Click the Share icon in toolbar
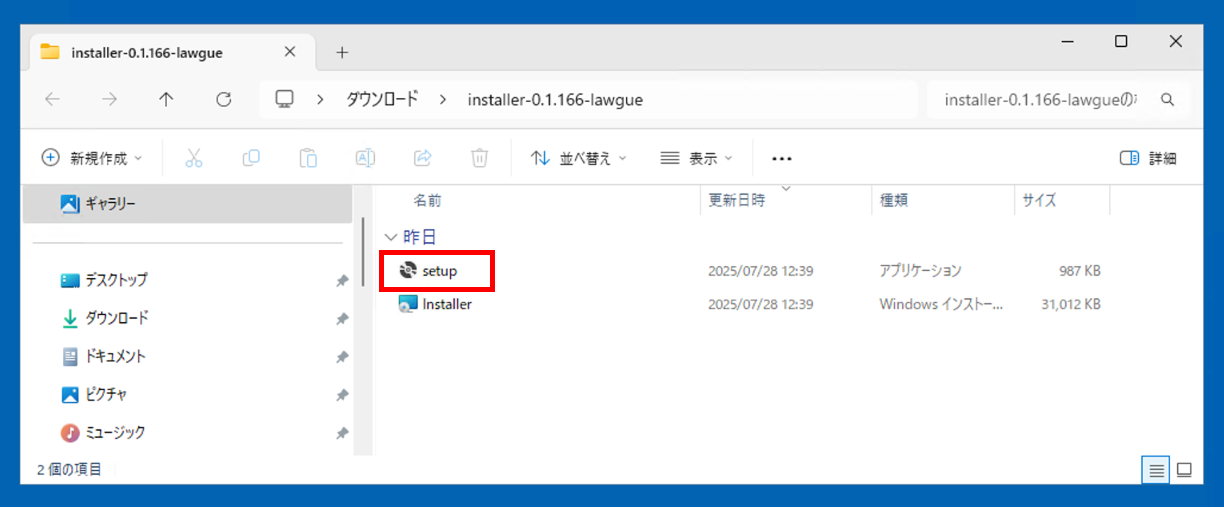The height and width of the screenshot is (508, 1224). pyautogui.click(x=423, y=158)
